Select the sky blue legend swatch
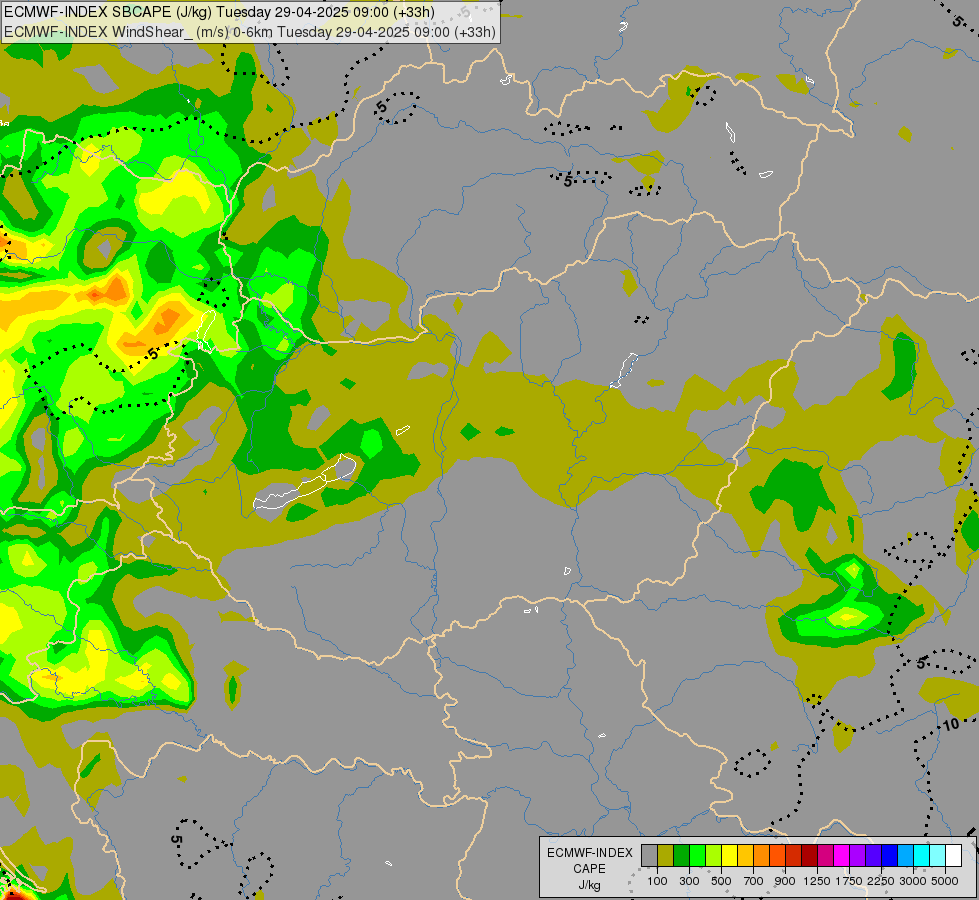Viewport: 979px width, 900px height. coord(905,856)
